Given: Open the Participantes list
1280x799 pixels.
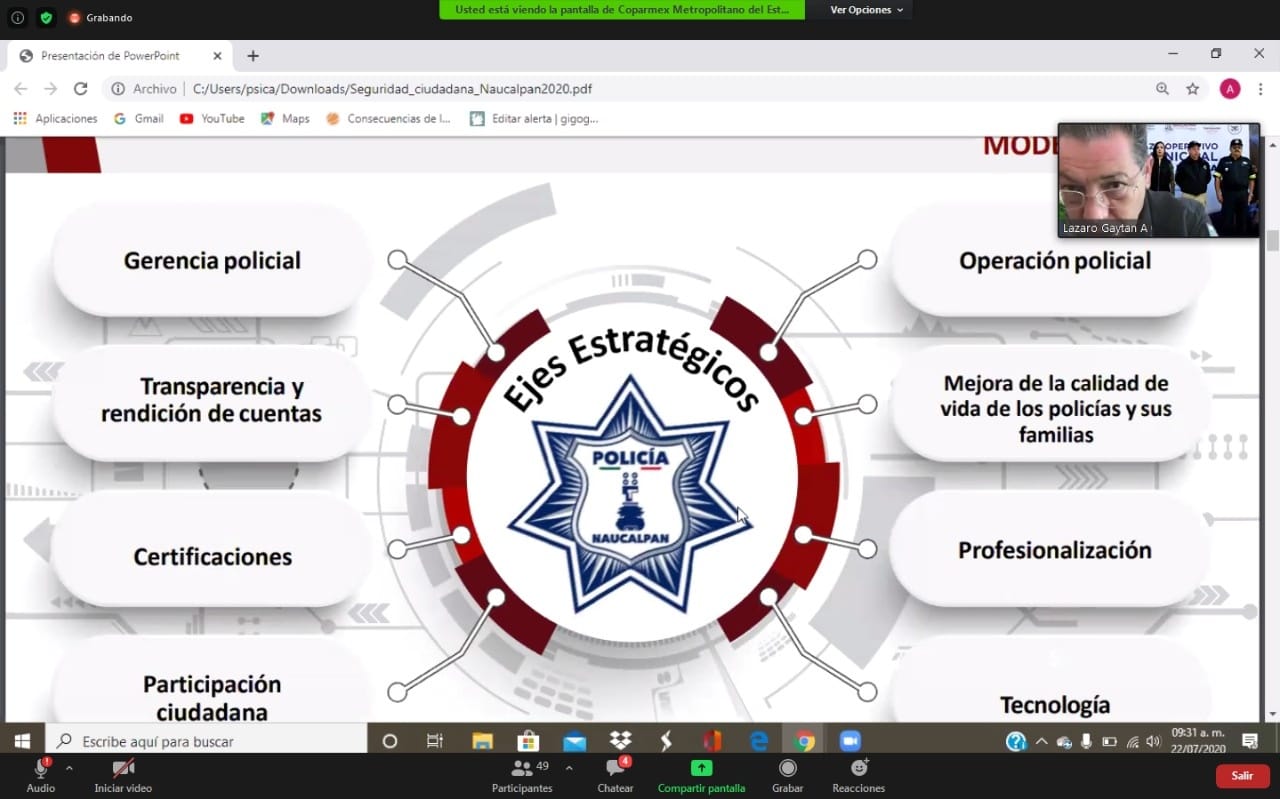Looking at the screenshot, I should [x=521, y=774].
